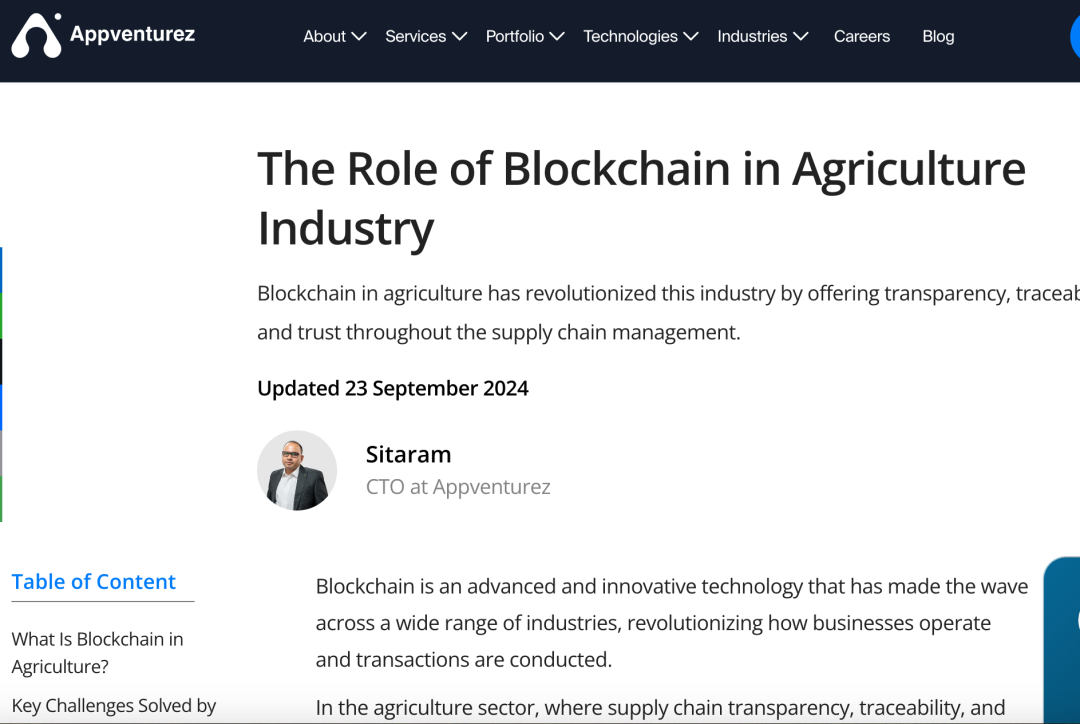Viewport: 1080px width, 724px height.
Task: Jump to What Is Blockchain in Agriculture?
Action: tap(97, 652)
